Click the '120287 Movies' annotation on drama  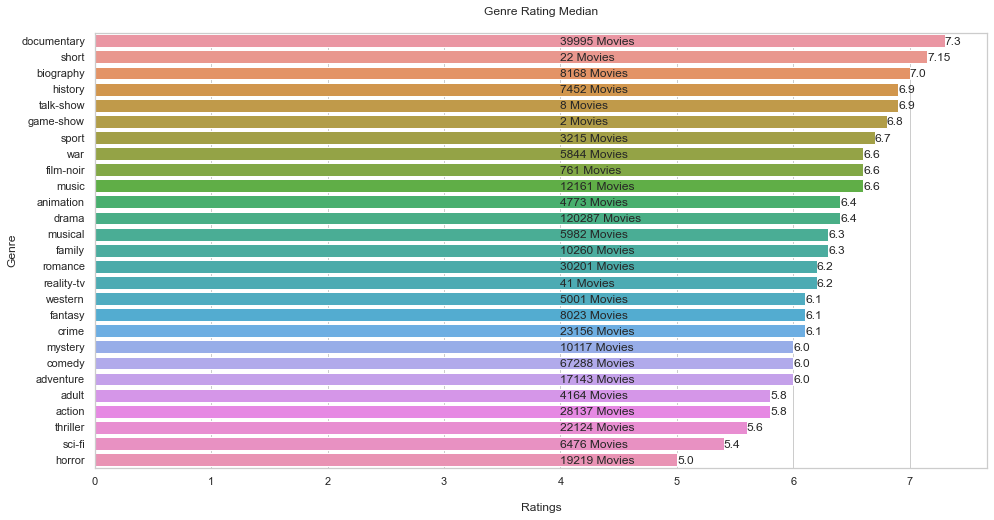coord(600,218)
